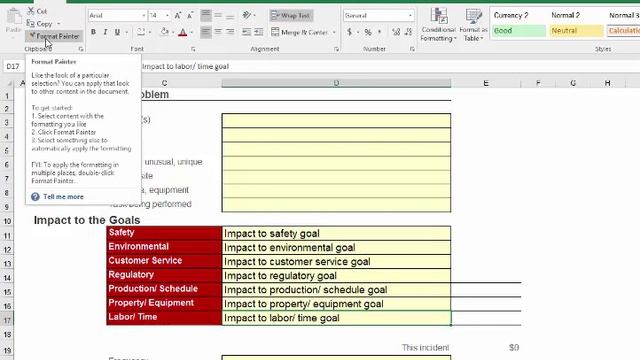Open Font settings dialog launcher
The height and width of the screenshot is (360, 640).
(193, 49)
